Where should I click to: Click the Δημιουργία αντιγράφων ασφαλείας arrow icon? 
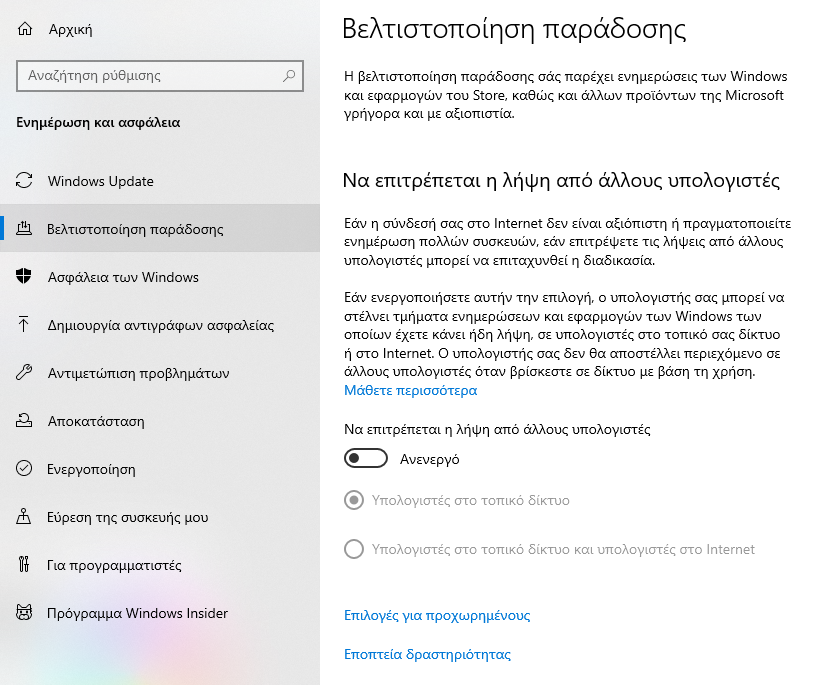(x=23, y=325)
